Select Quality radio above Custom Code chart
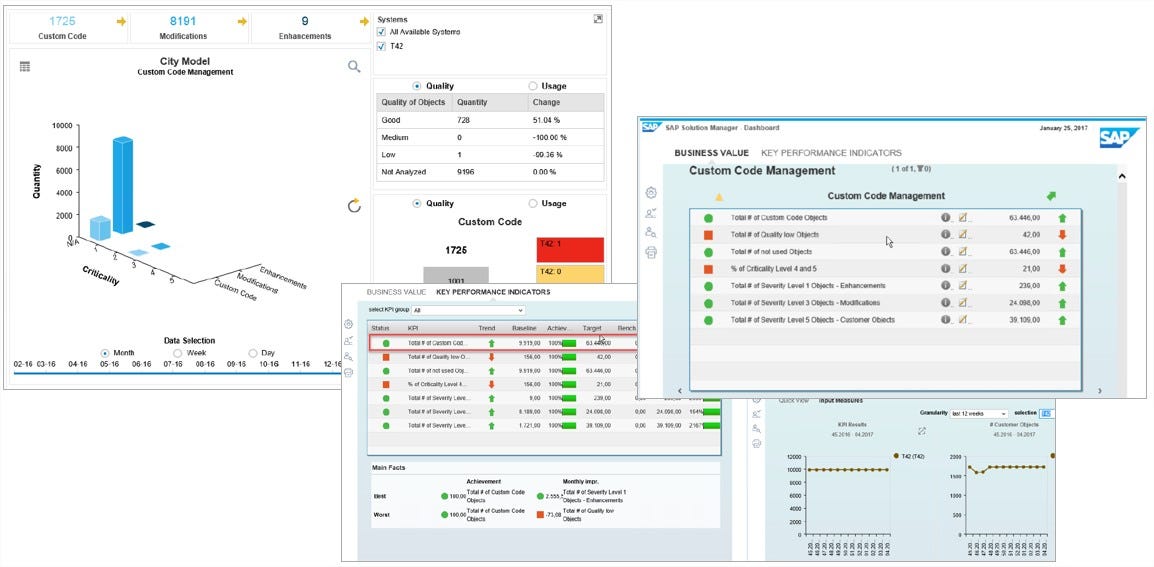1154x567 pixels. (x=417, y=203)
